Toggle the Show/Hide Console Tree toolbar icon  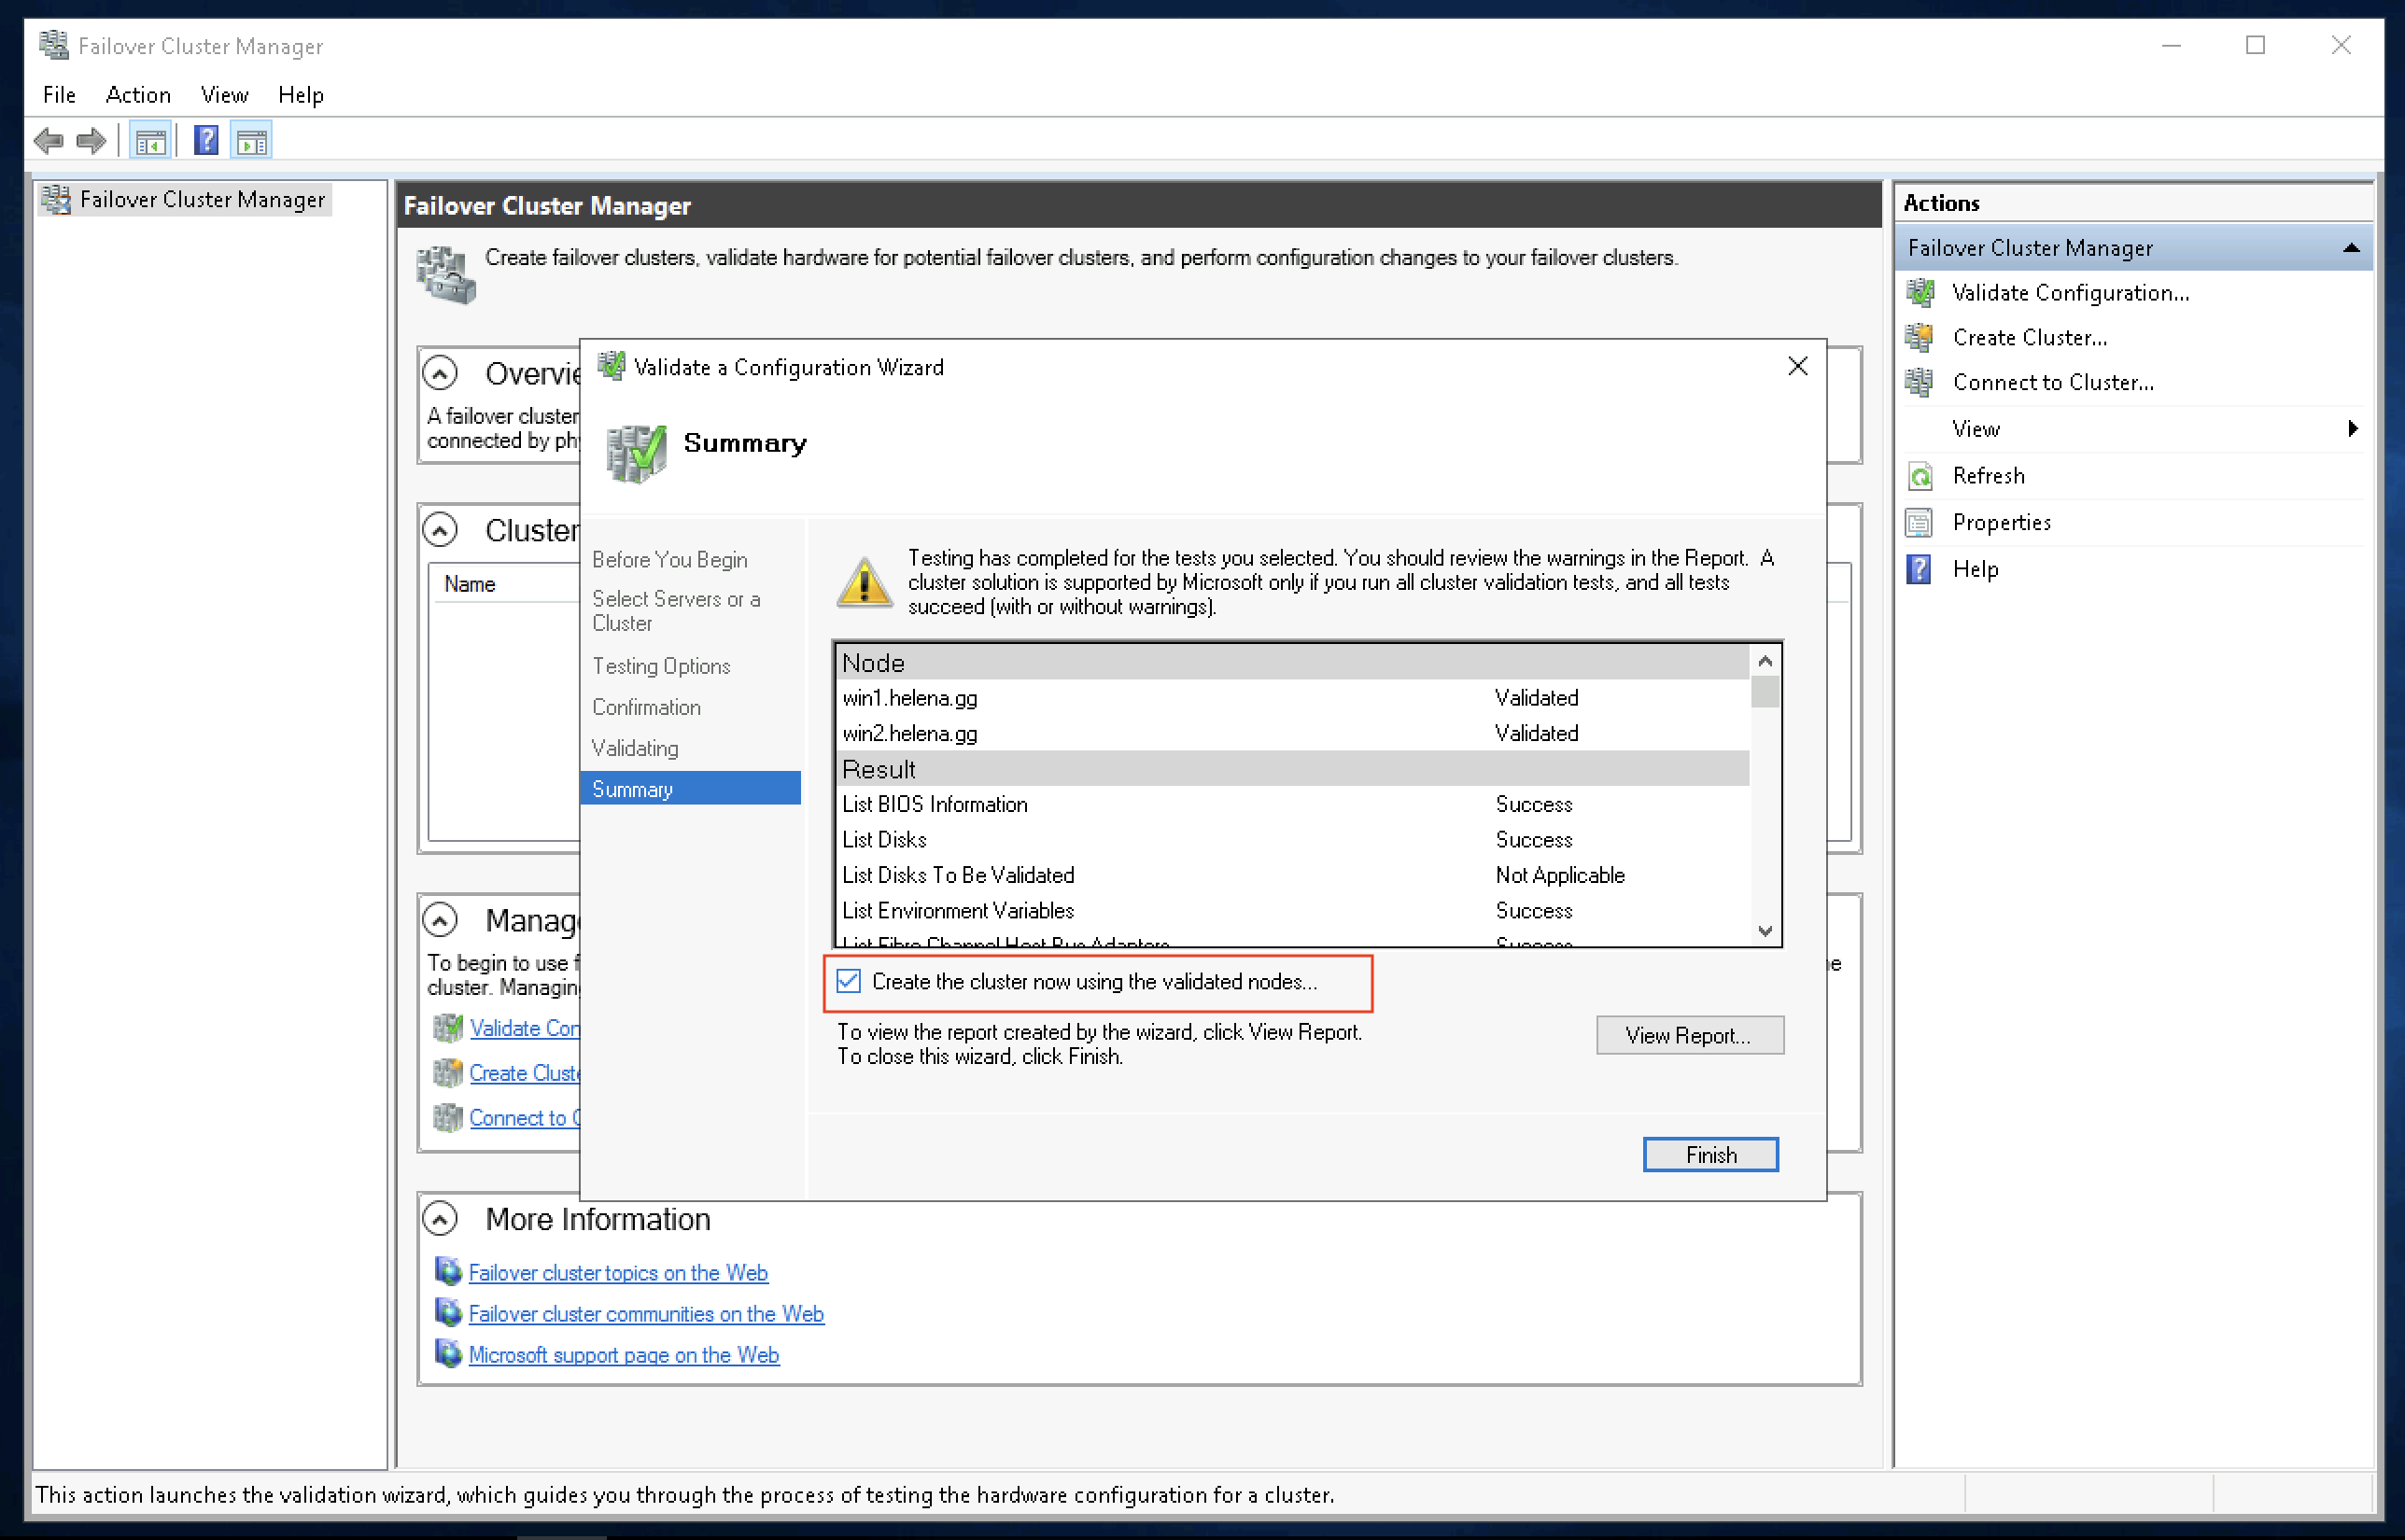[x=151, y=141]
